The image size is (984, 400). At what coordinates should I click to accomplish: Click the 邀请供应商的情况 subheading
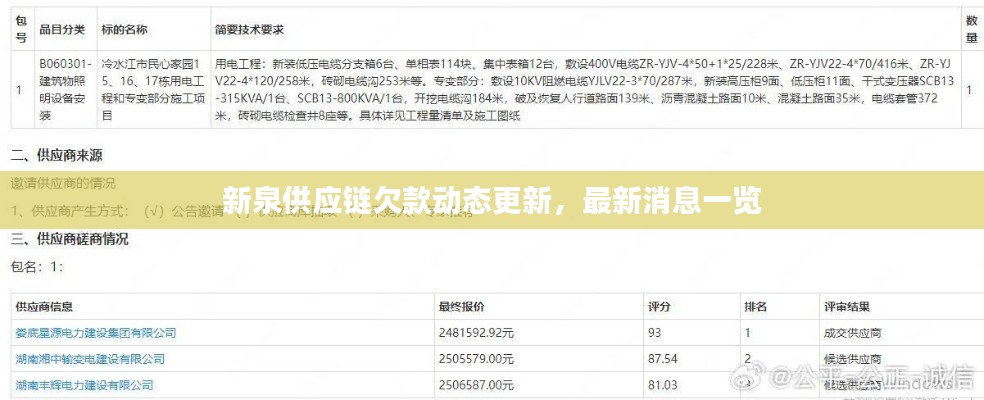(63, 183)
